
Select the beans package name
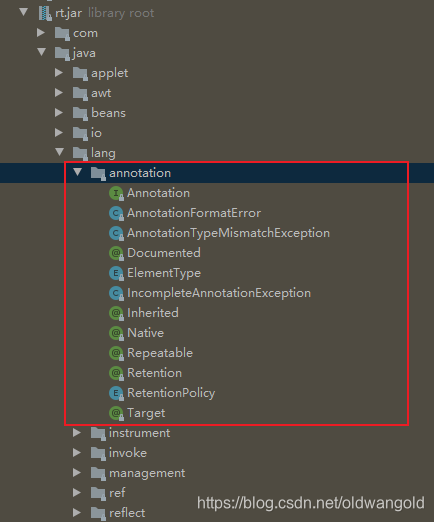point(108,113)
